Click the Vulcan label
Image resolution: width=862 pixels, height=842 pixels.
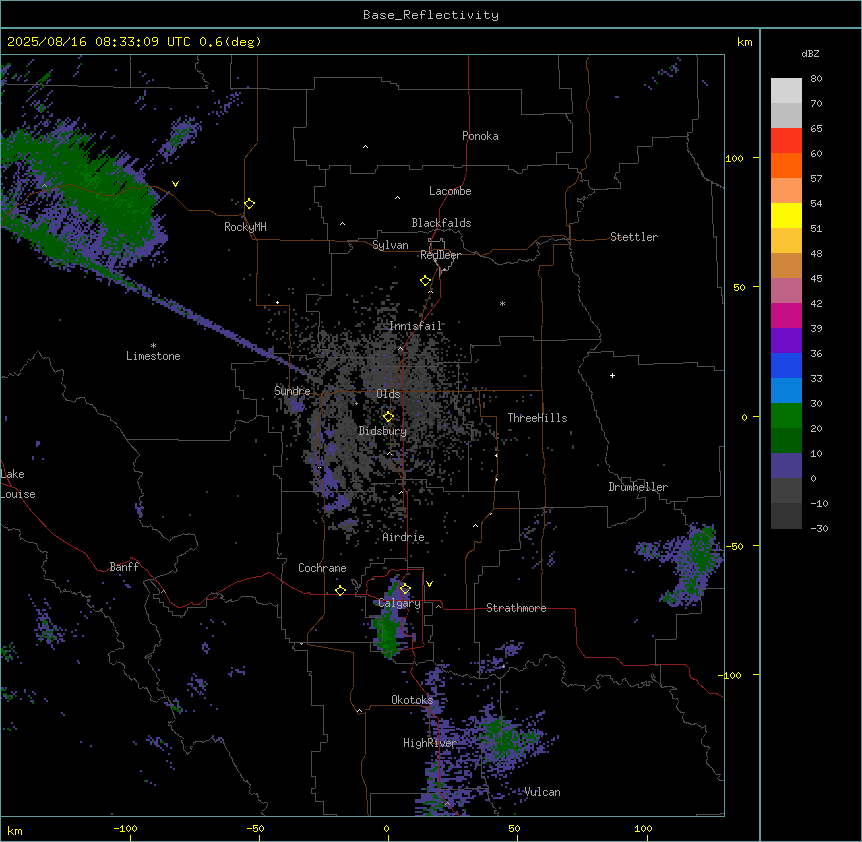542,792
